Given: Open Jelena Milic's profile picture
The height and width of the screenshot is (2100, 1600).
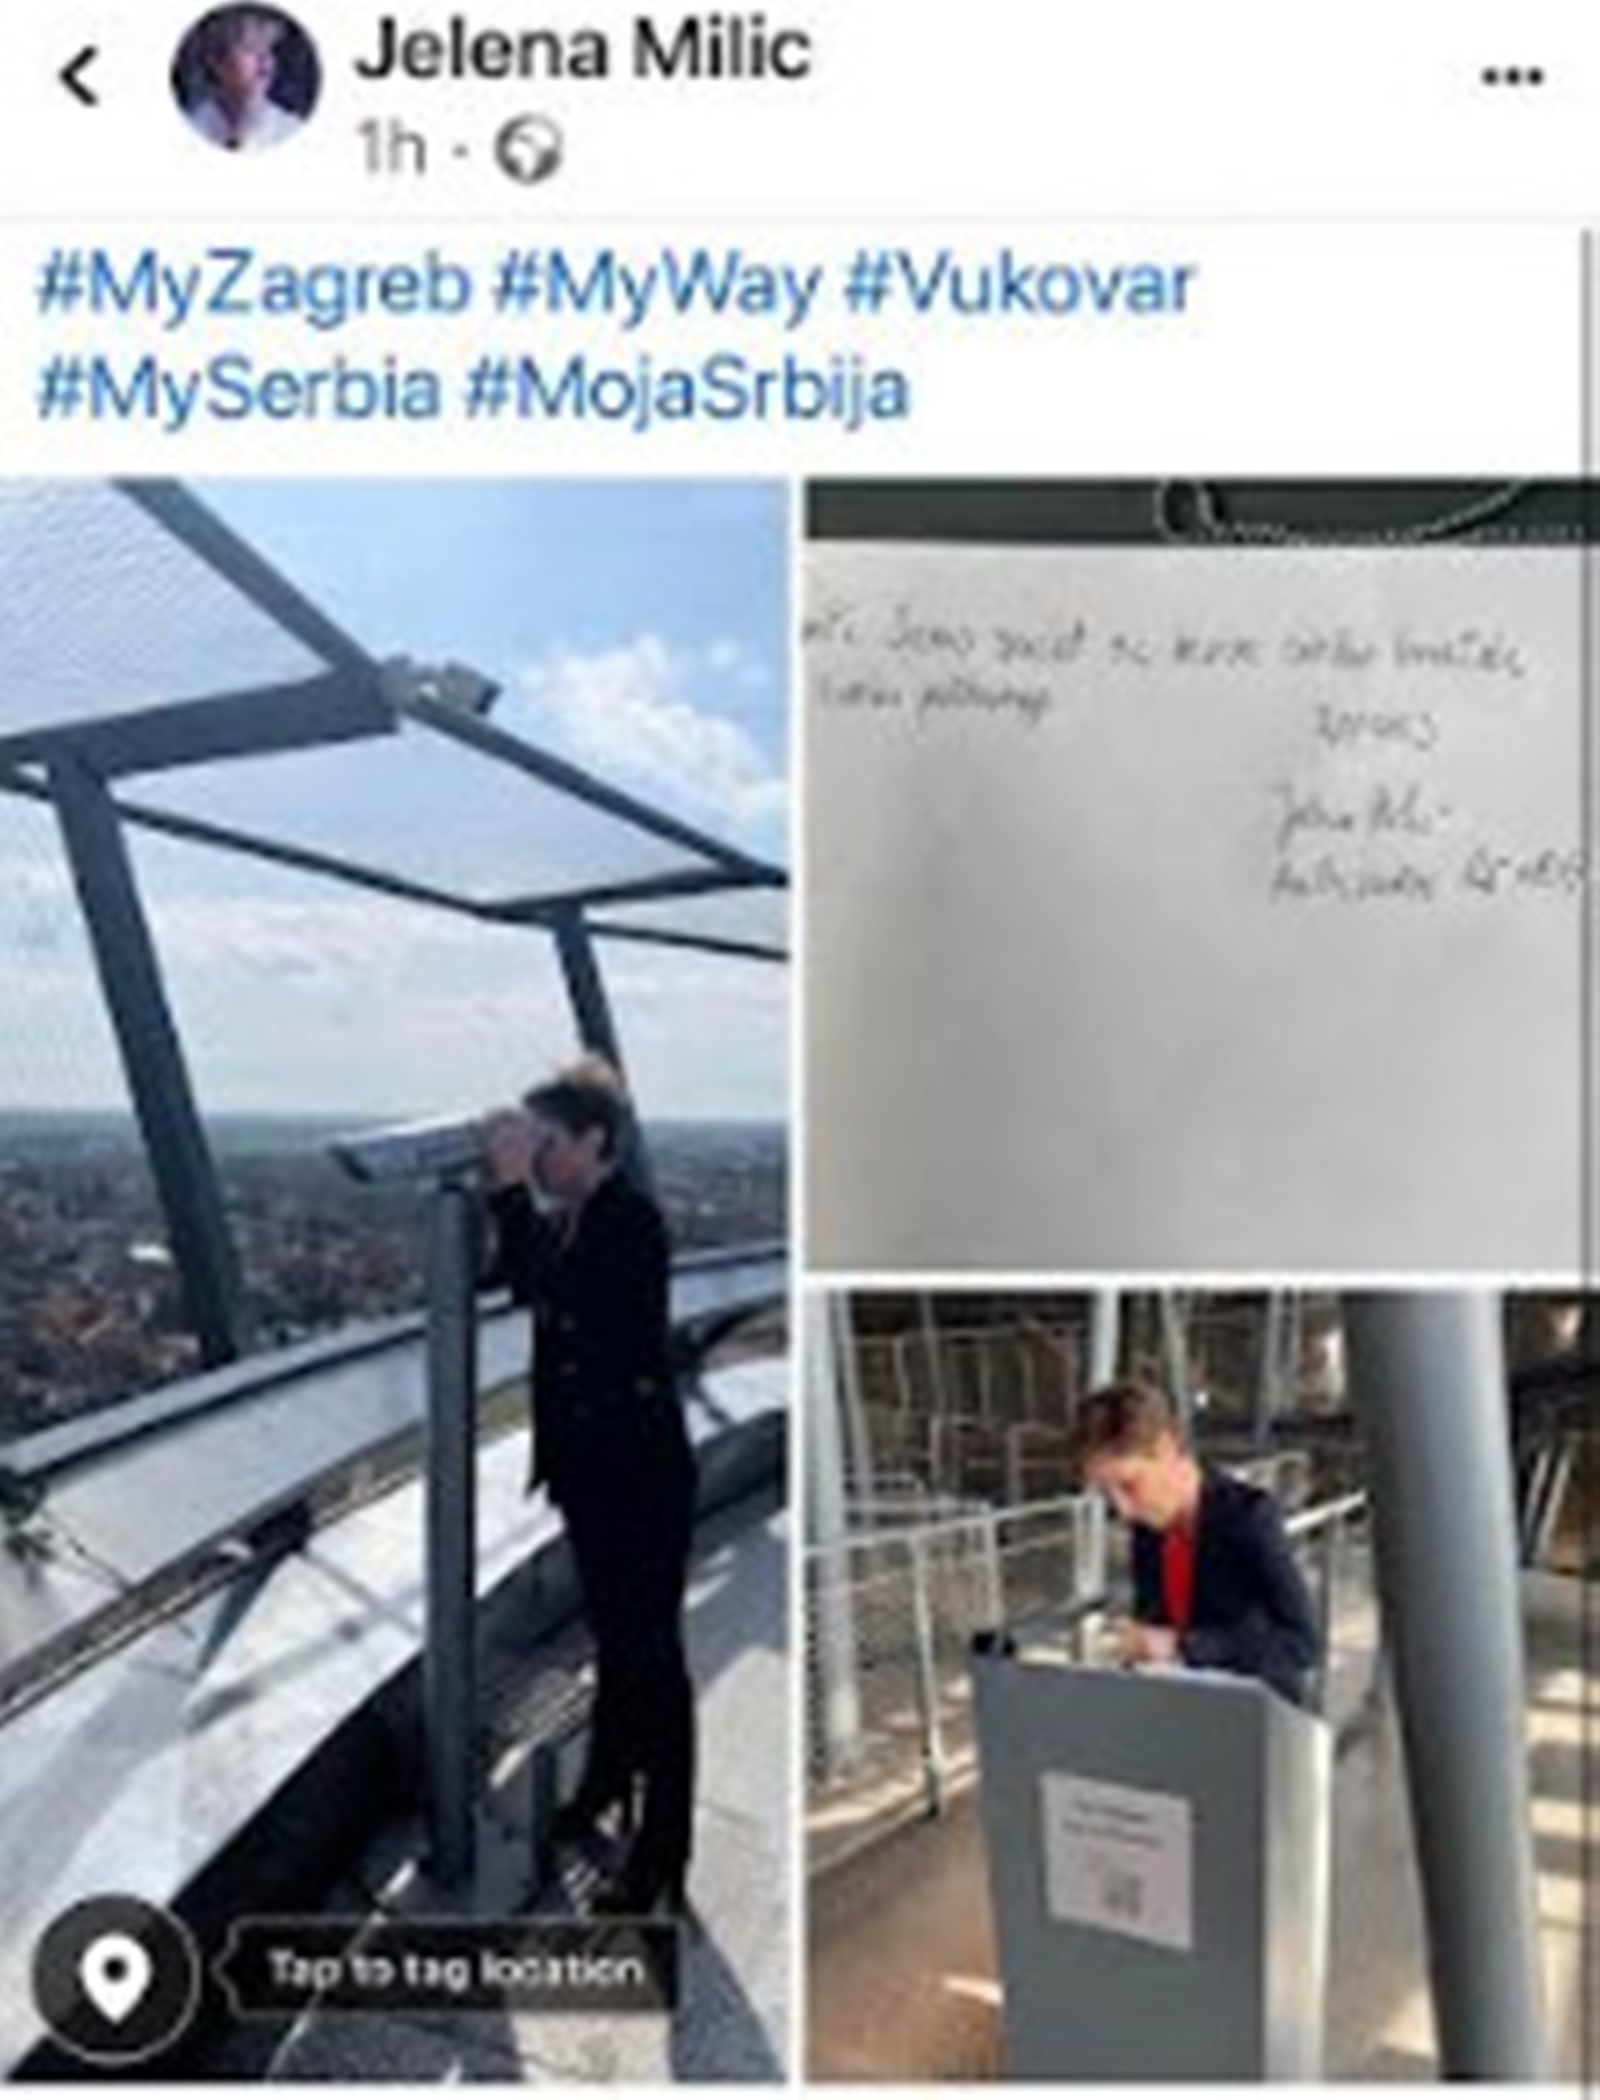Looking at the screenshot, I should point(246,80).
